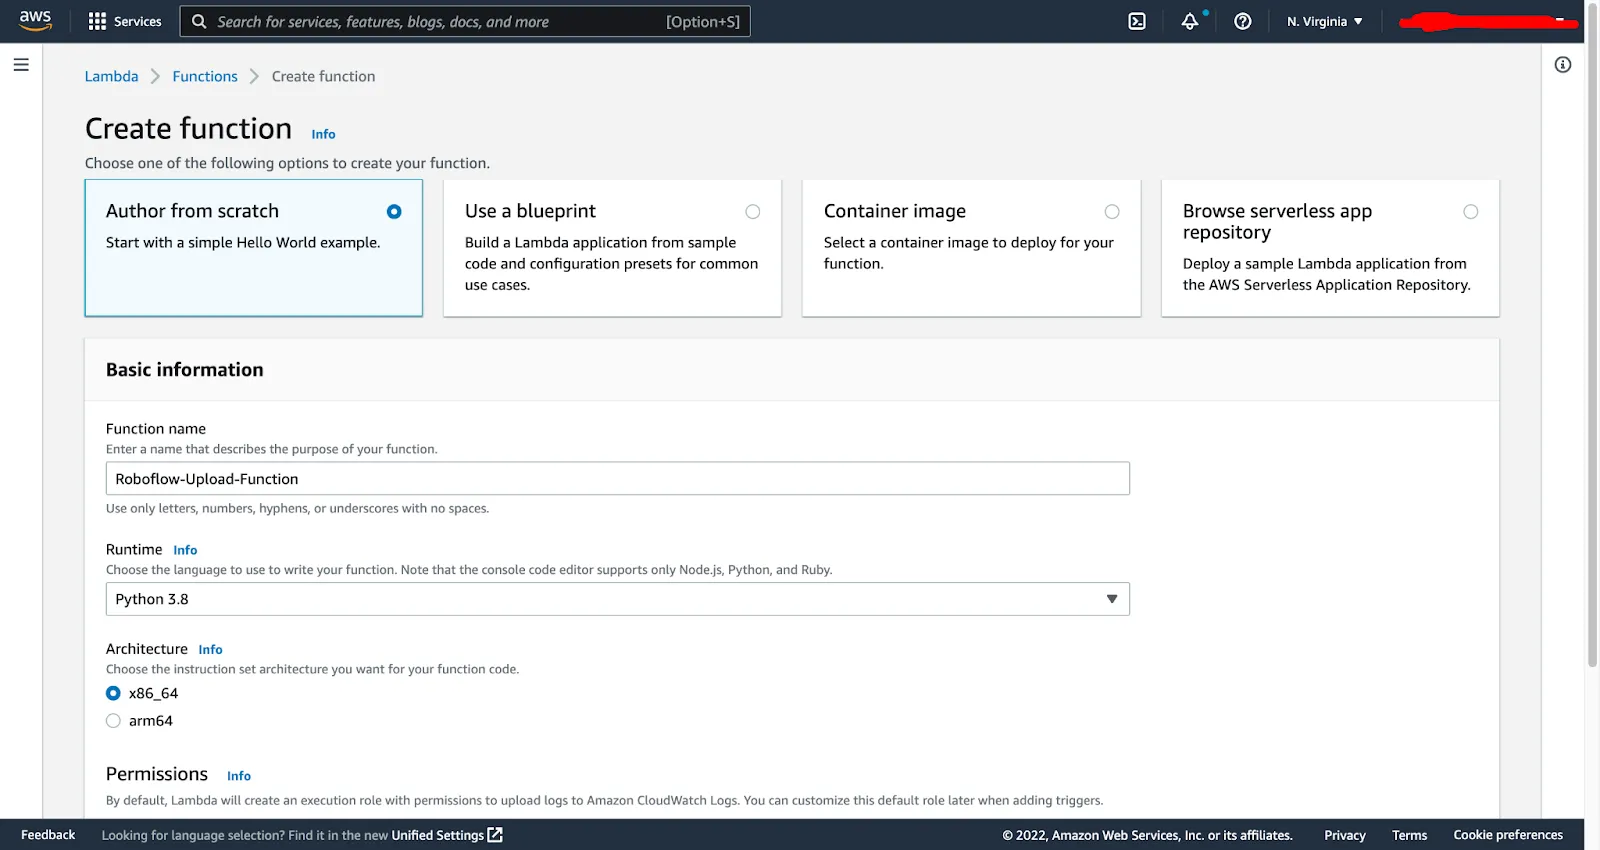Choose the arm64 architecture
This screenshot has height=850, width=1600.
[113, 721]
